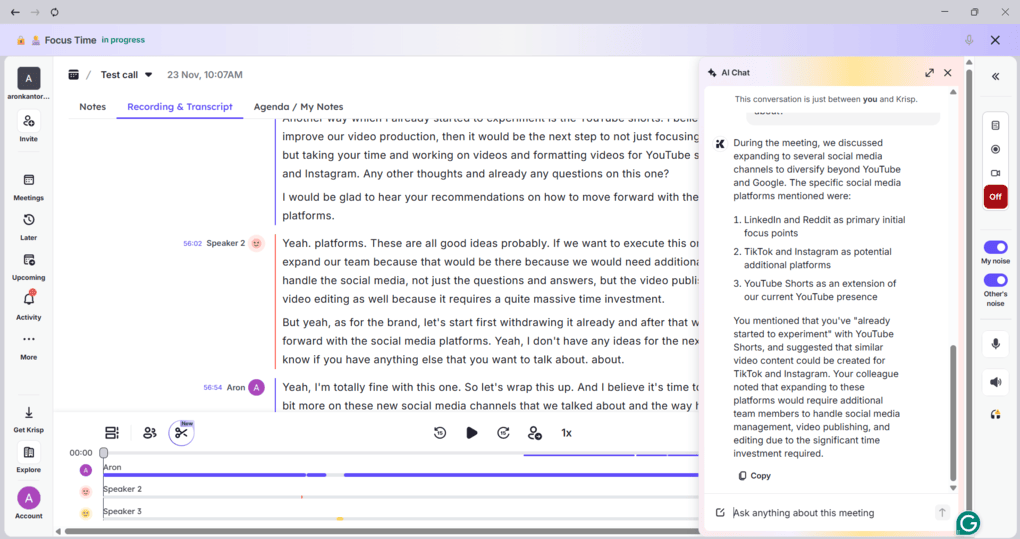
Task: Toggle My noise cancellation switch
Action: (x=995, y=247)
